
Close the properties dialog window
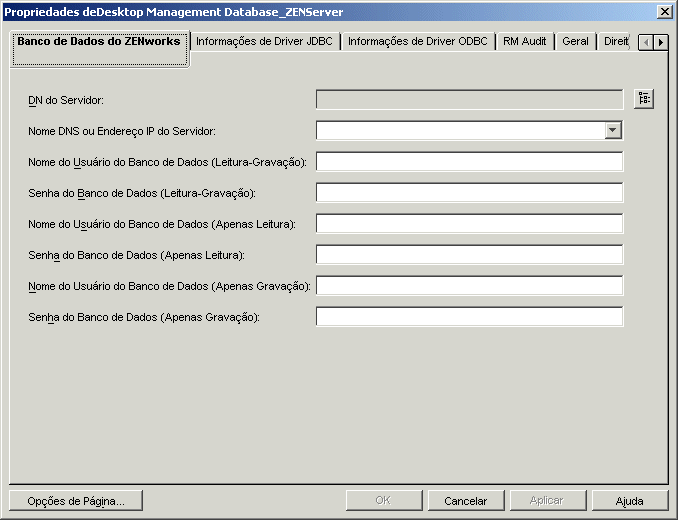pos(665,12)
